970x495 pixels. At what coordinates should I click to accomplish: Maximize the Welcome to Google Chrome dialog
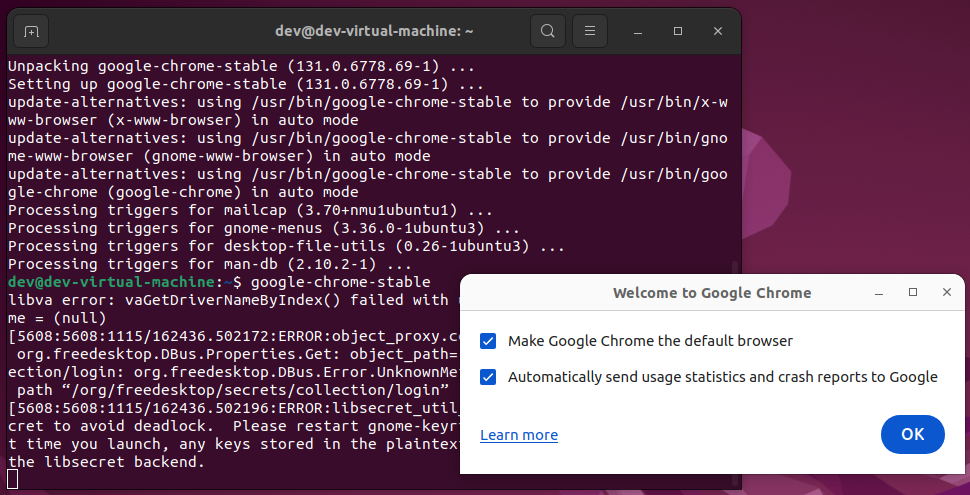click(912, 293)
